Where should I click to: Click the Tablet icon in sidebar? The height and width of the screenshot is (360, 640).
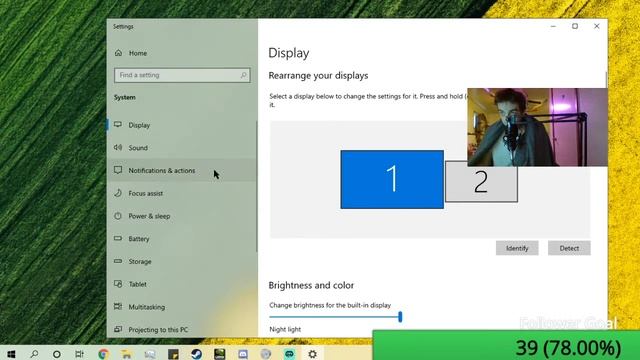click(118, 284)
